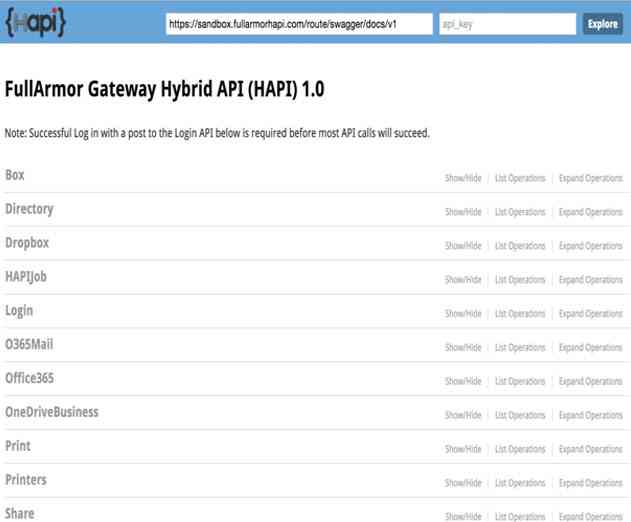Click the Explore button
The height and width of the screenshot is (522, 631).
click(602, 24)
